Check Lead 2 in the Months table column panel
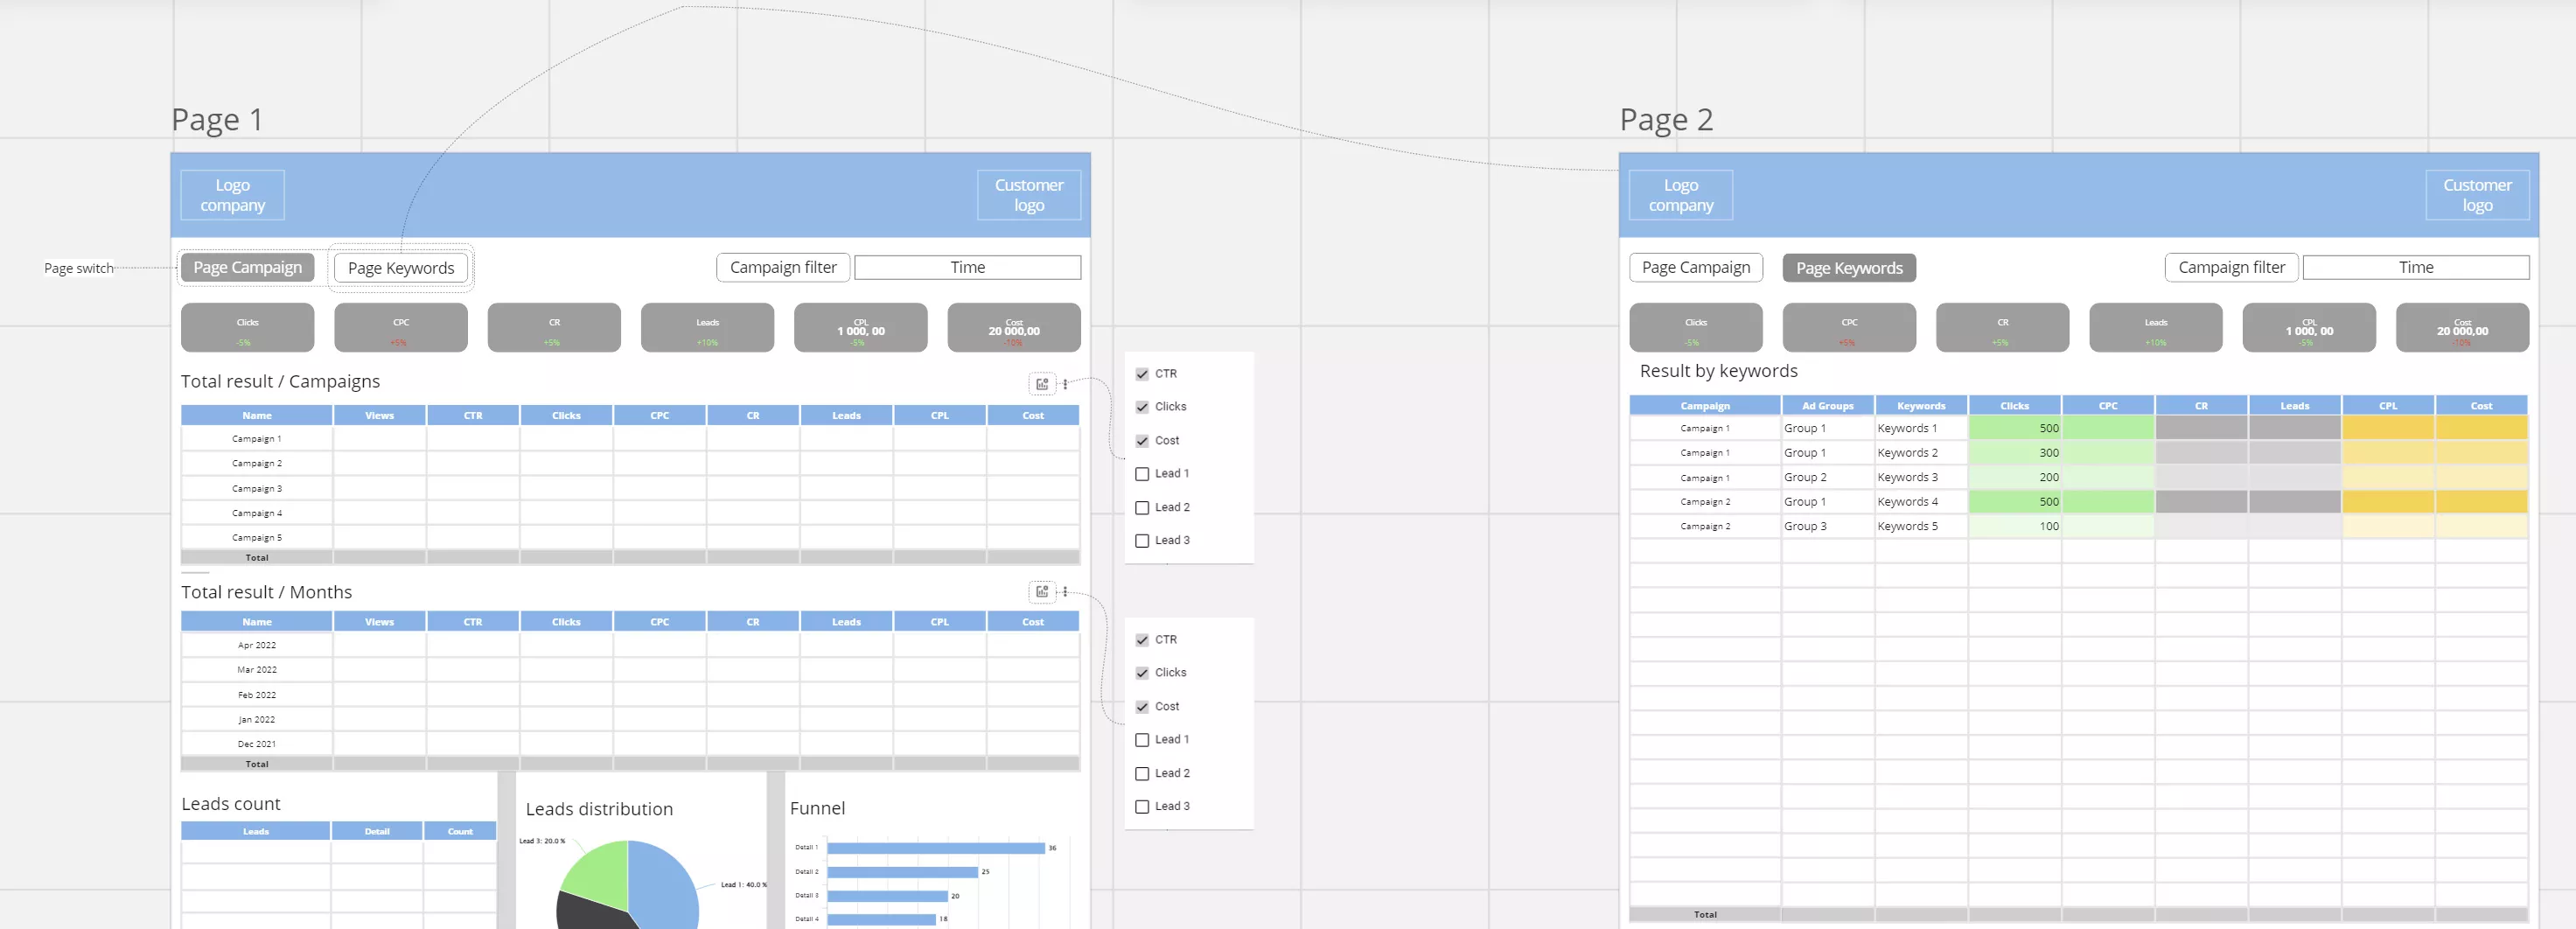 [x=1142, y=774]
